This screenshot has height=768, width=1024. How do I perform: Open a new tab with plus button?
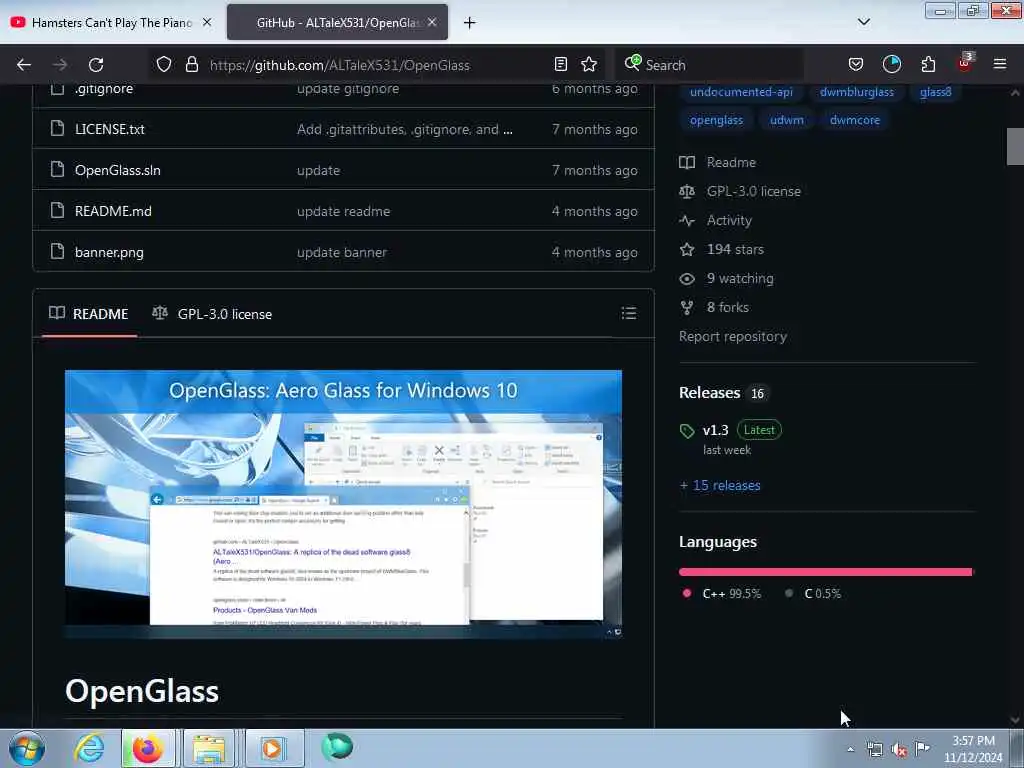470,23
